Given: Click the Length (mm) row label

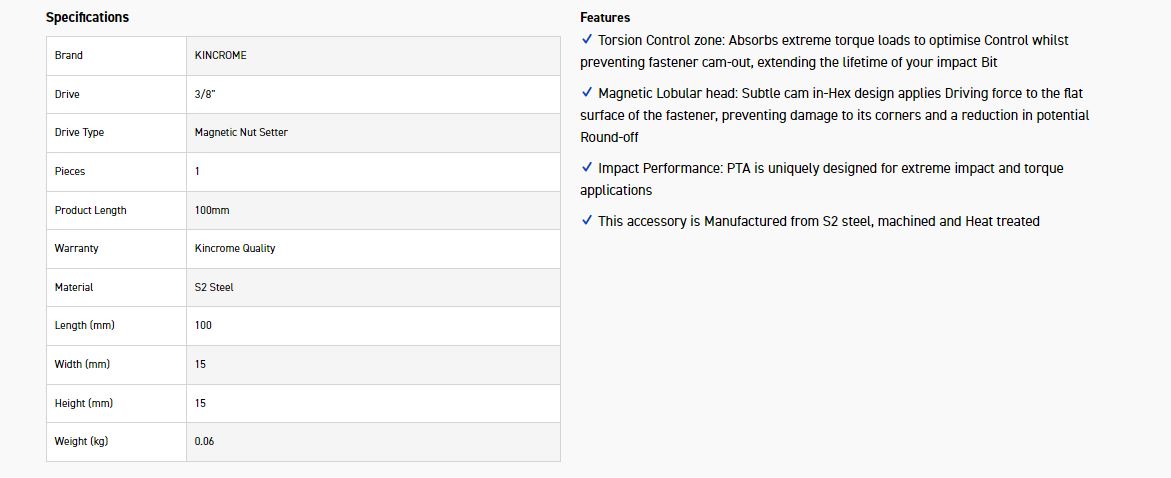Looking at the screenshot, I should coord(83,325).
